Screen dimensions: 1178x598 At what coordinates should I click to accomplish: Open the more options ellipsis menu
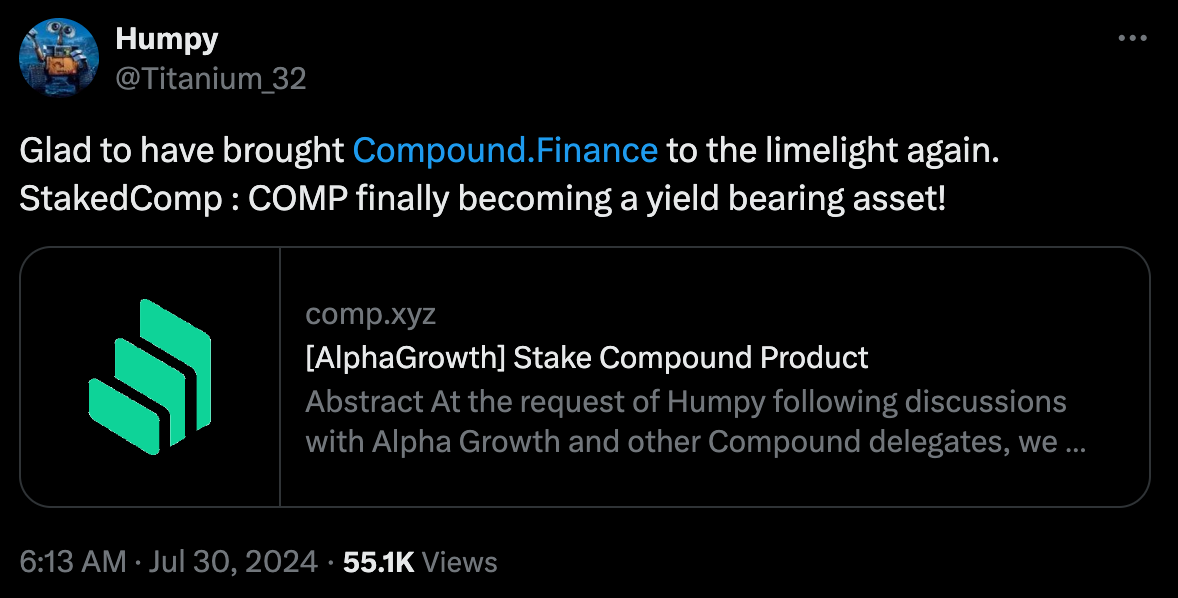click(1133, 36)
